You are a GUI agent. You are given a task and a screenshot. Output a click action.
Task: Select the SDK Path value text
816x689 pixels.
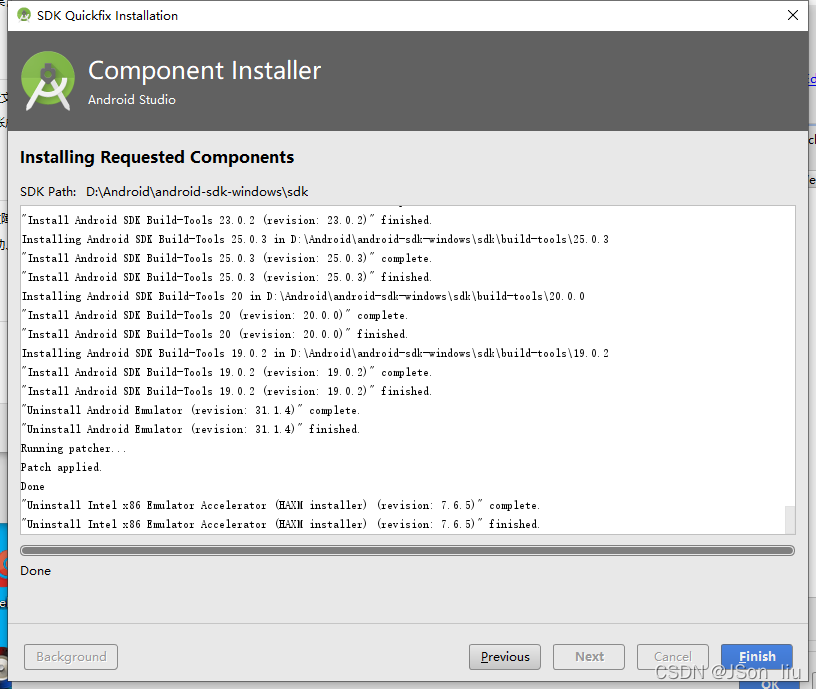point(197,192)
